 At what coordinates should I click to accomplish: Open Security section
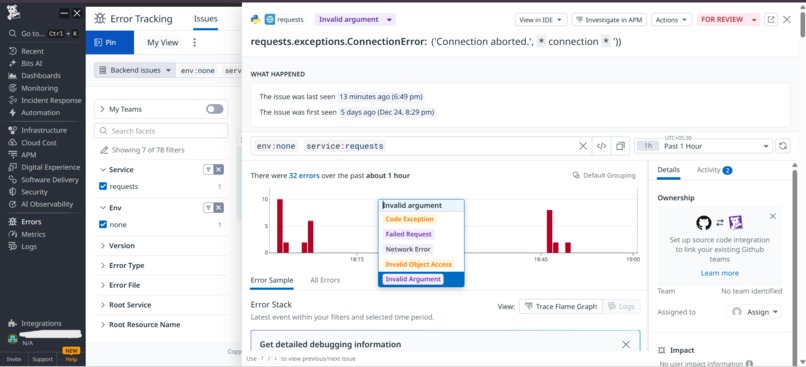pyautogui.click(x=34, y=192)
